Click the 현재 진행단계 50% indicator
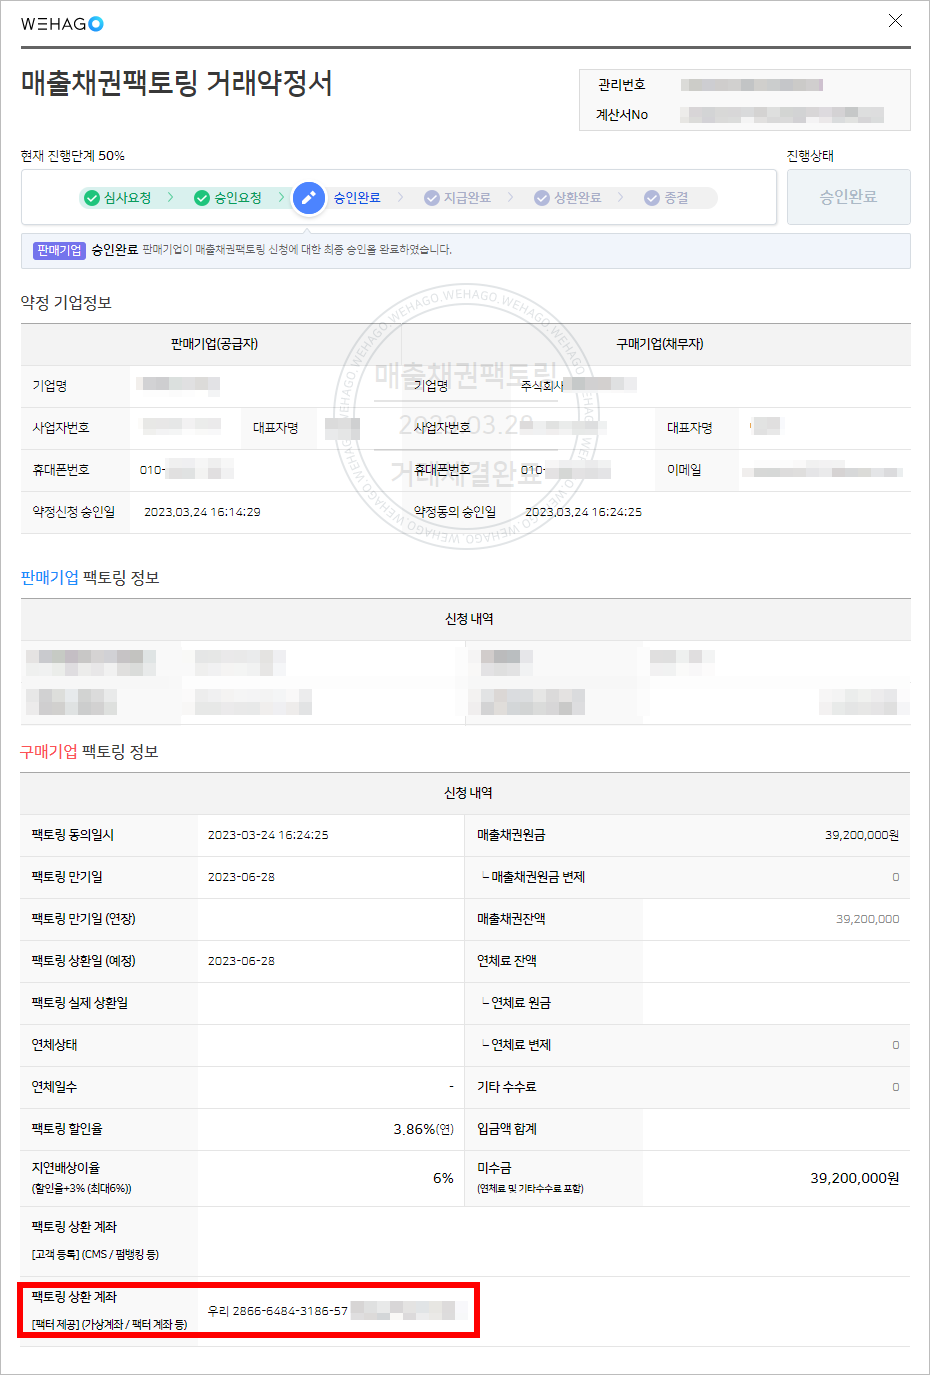Viewport: 930px width, 1375px height. (x=73, y=156)
